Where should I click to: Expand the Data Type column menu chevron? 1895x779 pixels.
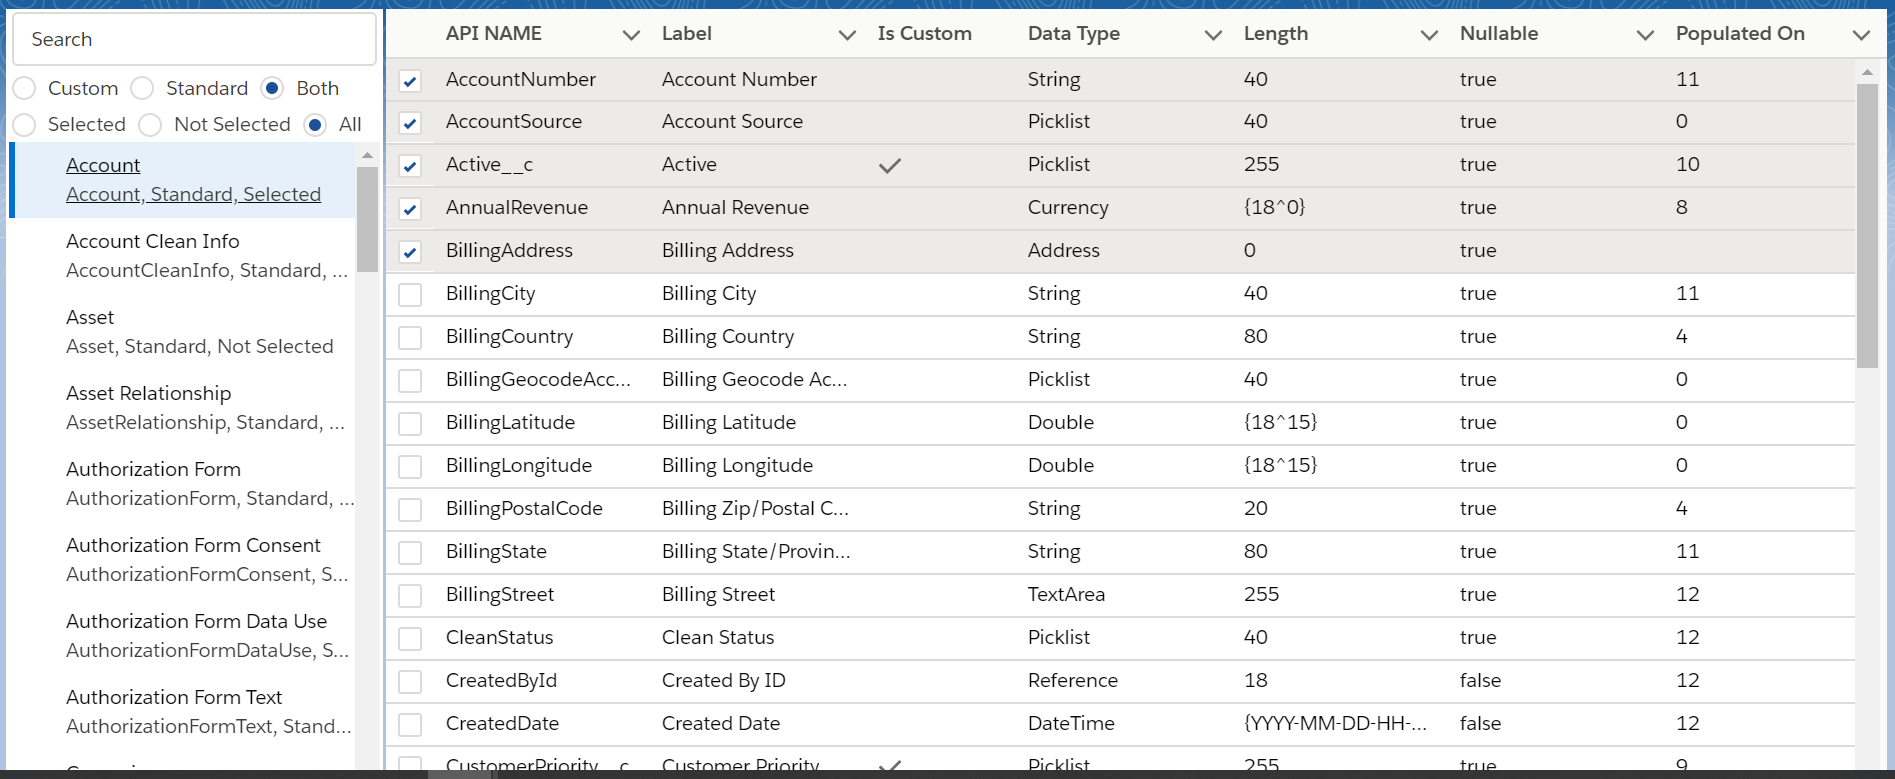point(1213,35)
